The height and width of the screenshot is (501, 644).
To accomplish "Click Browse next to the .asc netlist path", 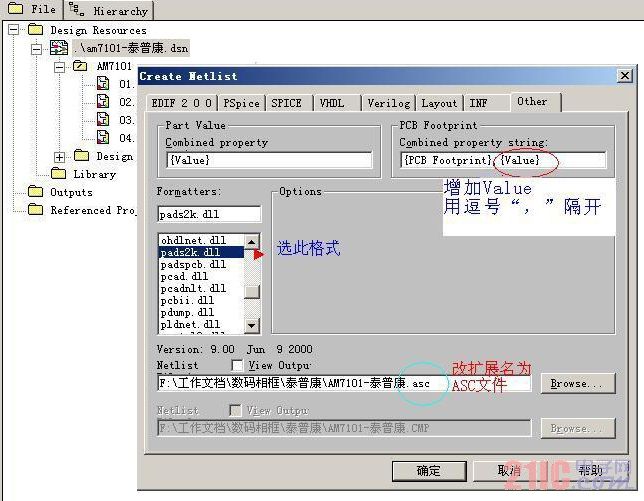I will [578, 384].
